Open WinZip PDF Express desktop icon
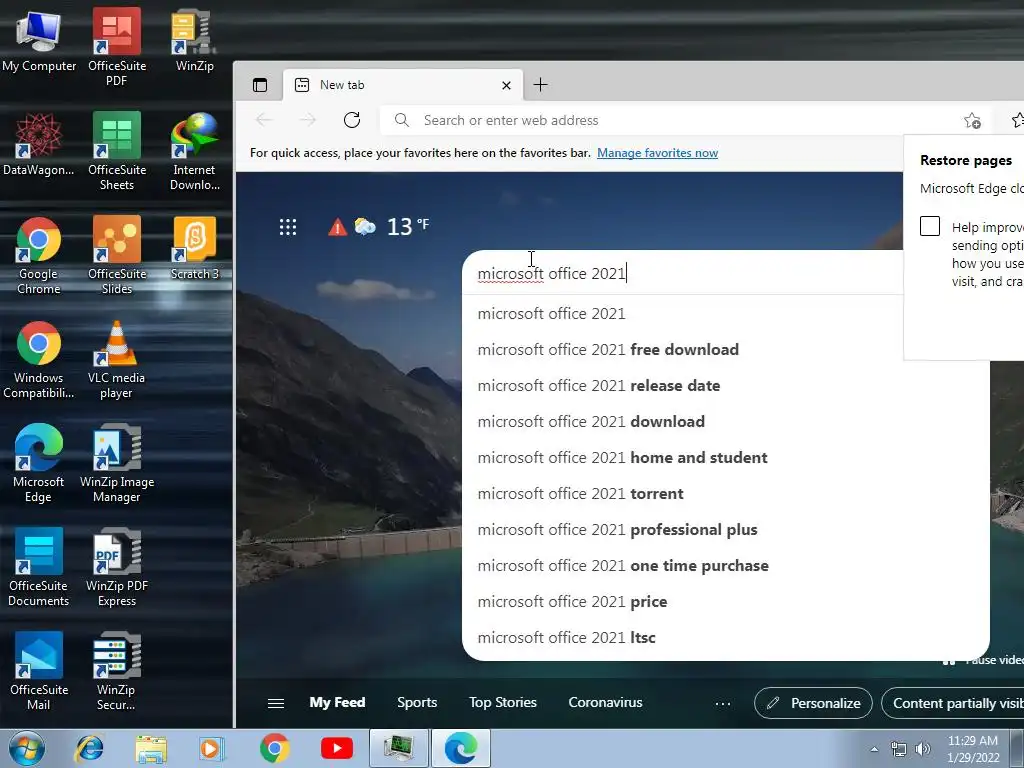 pyautogui.click(x=117, y=567)
